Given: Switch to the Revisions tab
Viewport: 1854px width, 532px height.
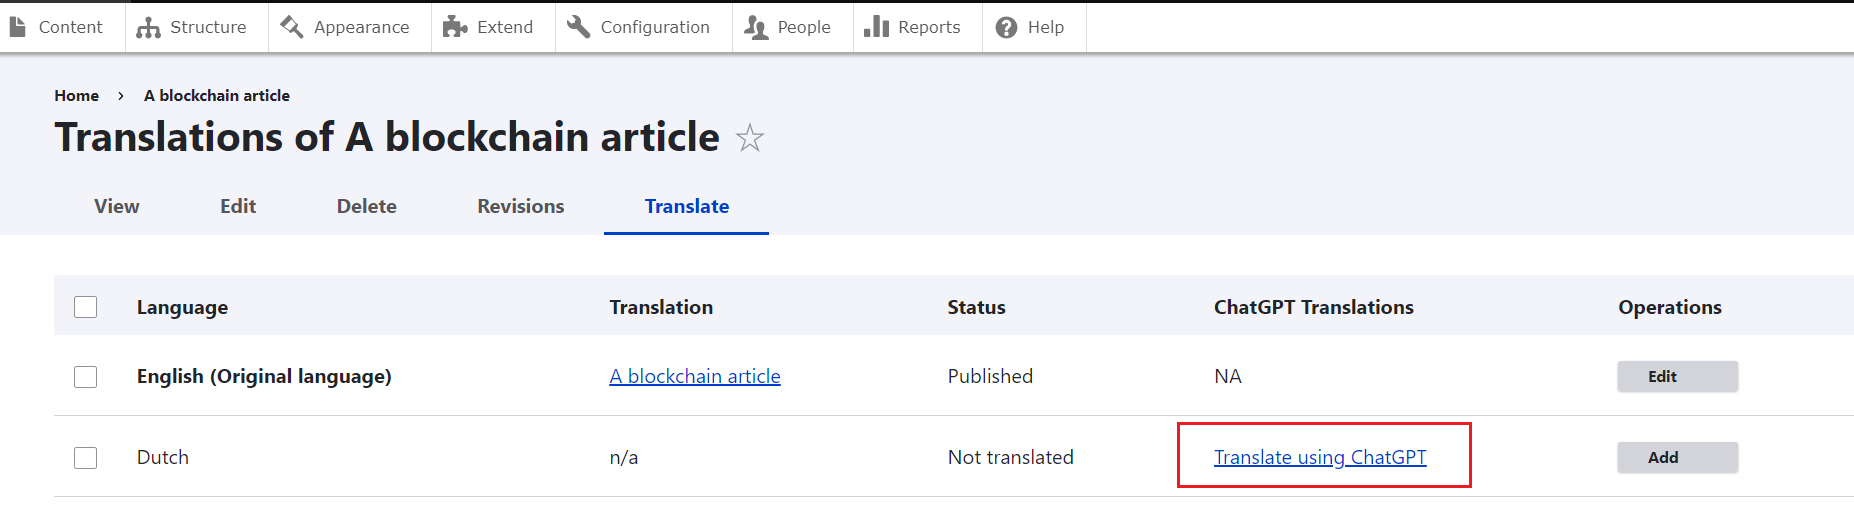Looking at the screenshot, I should [521, 206].
